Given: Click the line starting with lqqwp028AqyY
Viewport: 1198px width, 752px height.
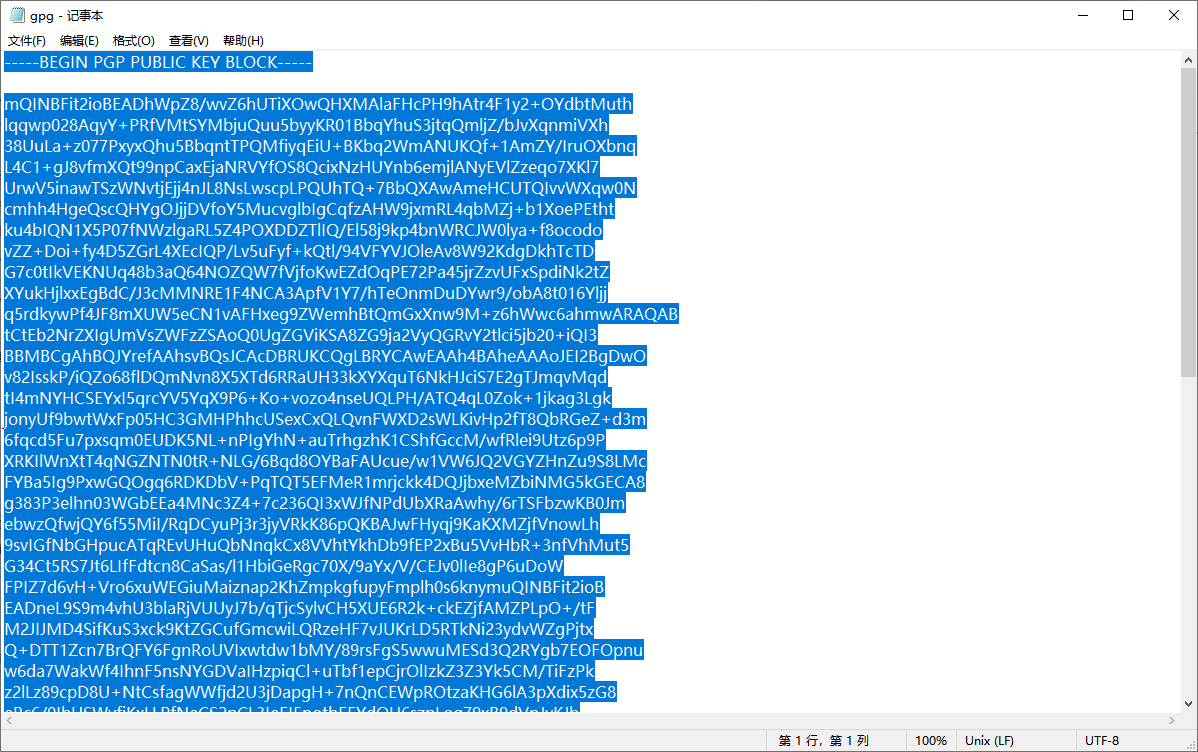Looking at the screenshot, I should click(x=306, y=125).
